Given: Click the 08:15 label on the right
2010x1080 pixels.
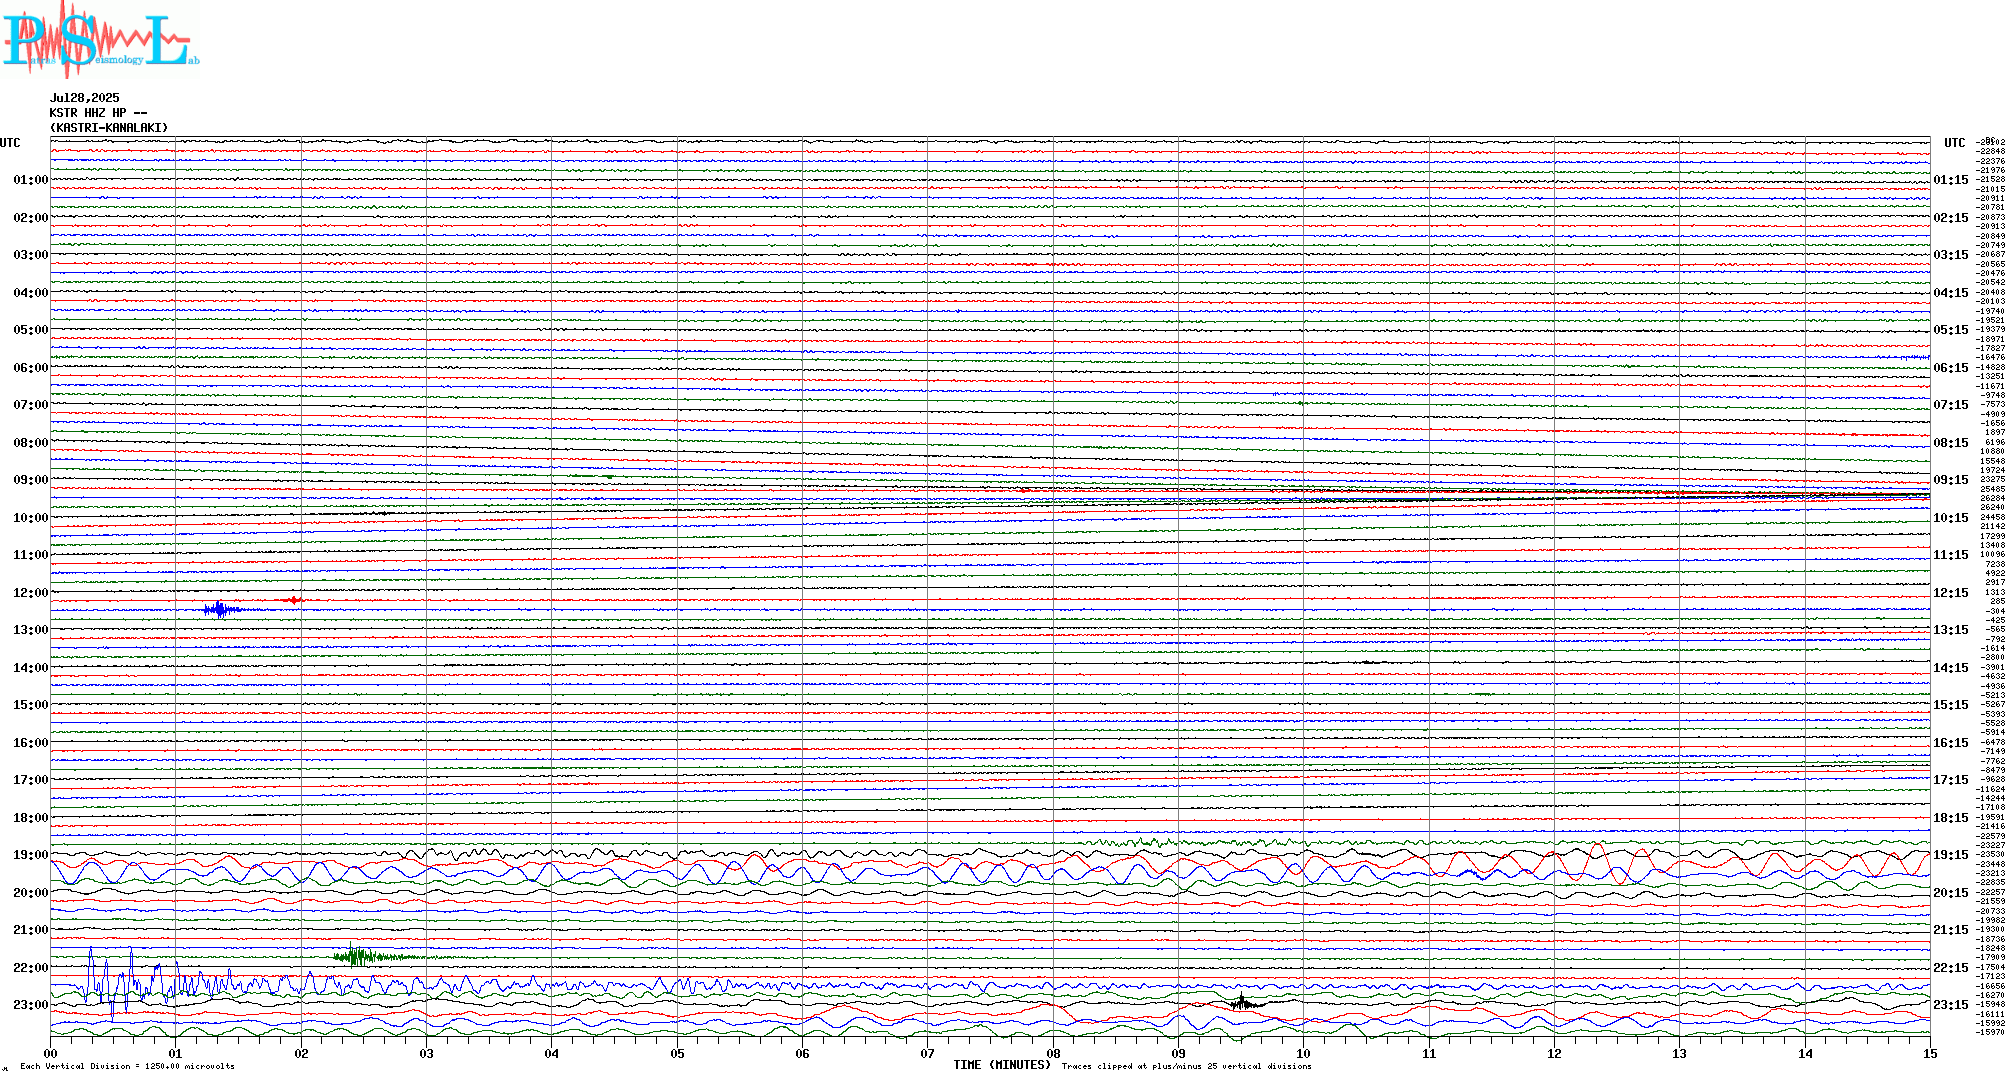Looking at the screenshot, I should (1951, 443).
